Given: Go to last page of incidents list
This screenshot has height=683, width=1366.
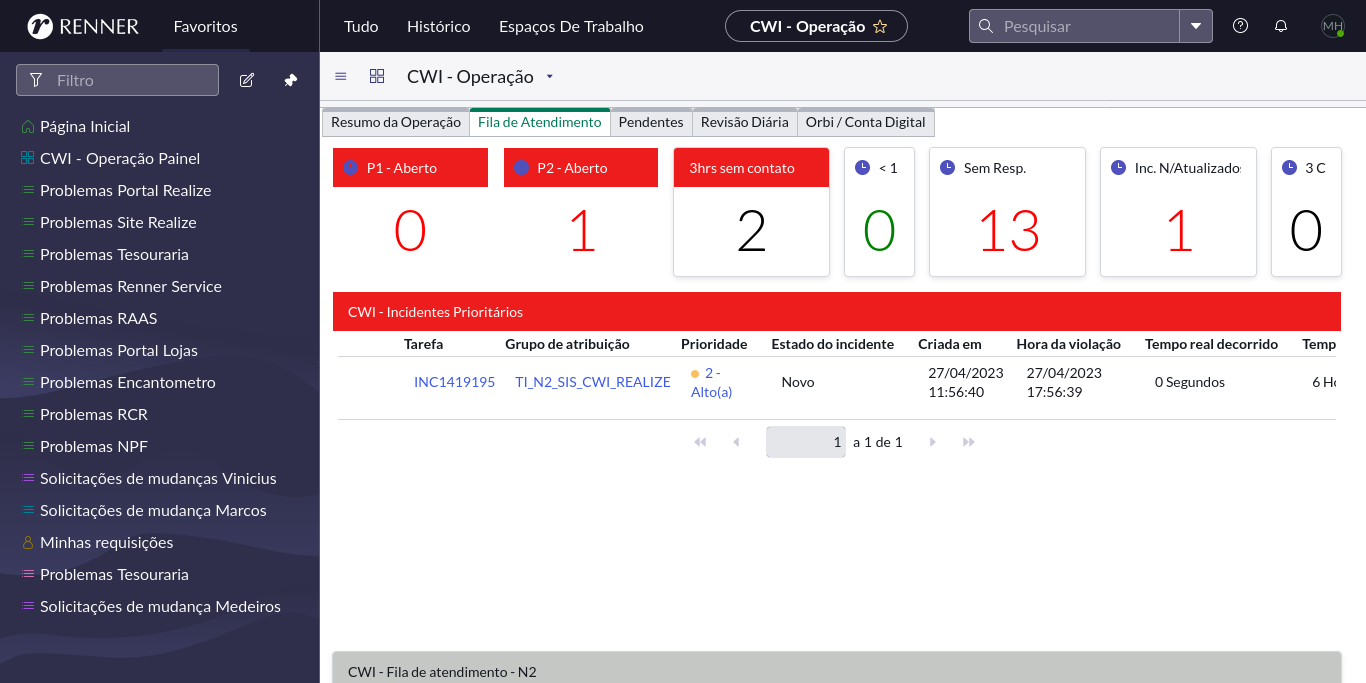Looking at the screenshot, I should [968, 442].
